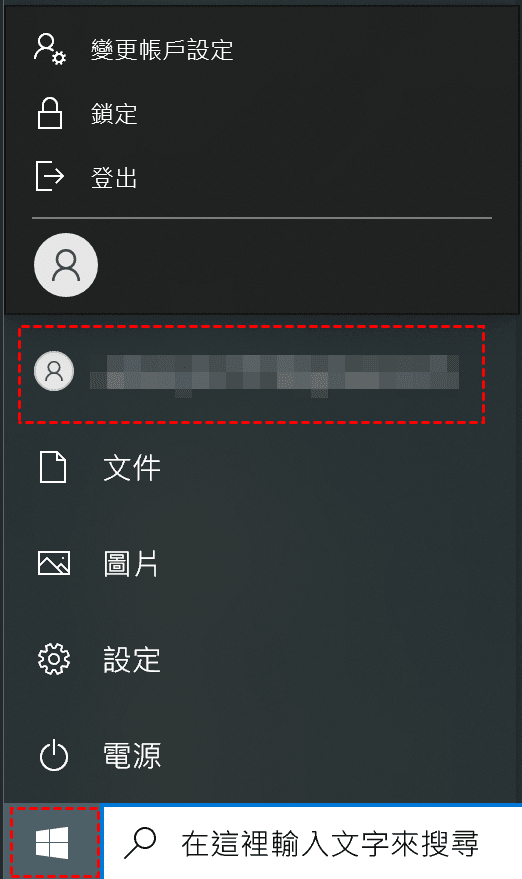The image size is (522, 879).
Task: Expand the 電源 power options
Action: pyautogui.click(x=132, y=755)
